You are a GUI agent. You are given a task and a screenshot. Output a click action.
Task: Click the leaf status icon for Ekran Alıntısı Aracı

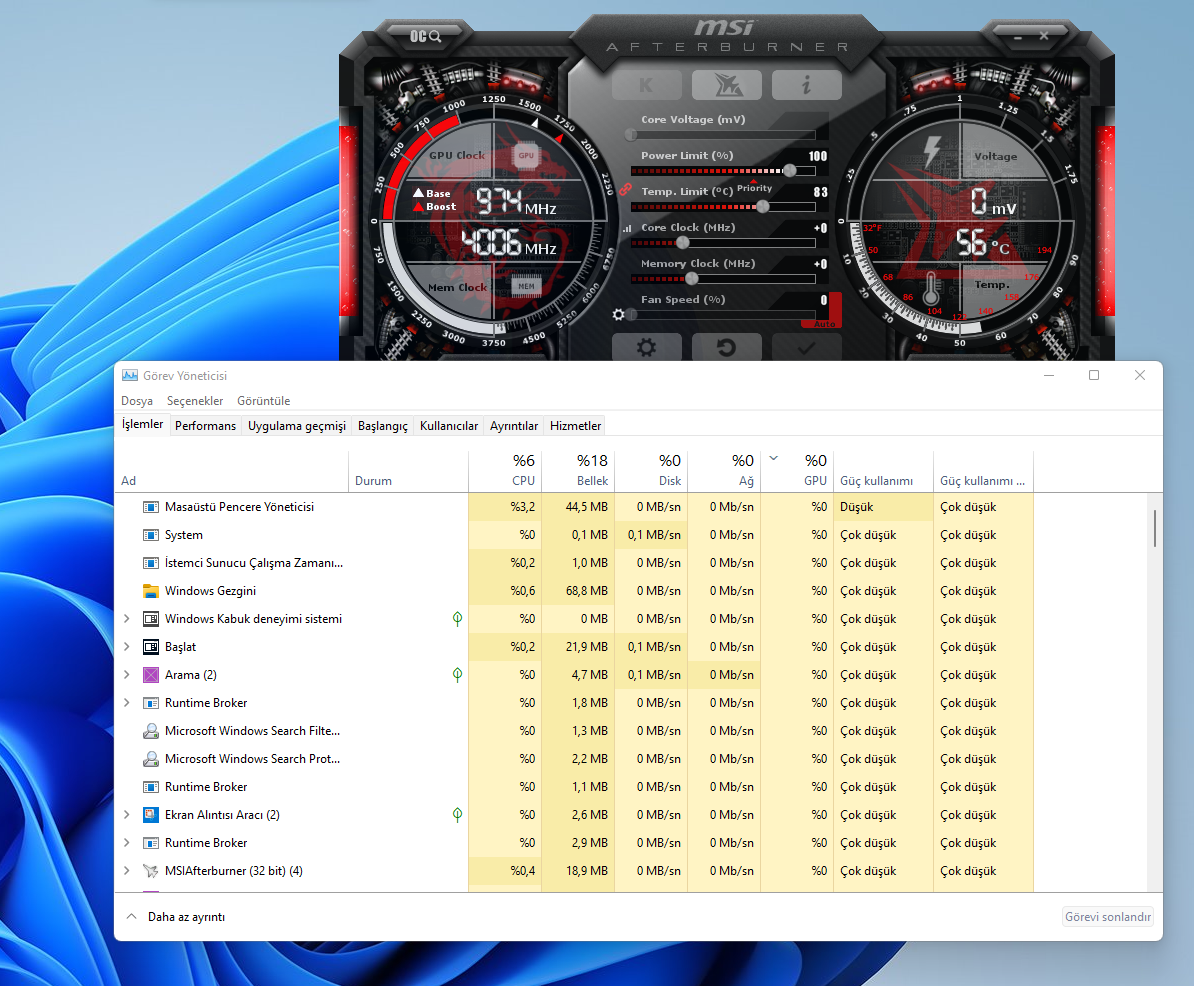457,815
